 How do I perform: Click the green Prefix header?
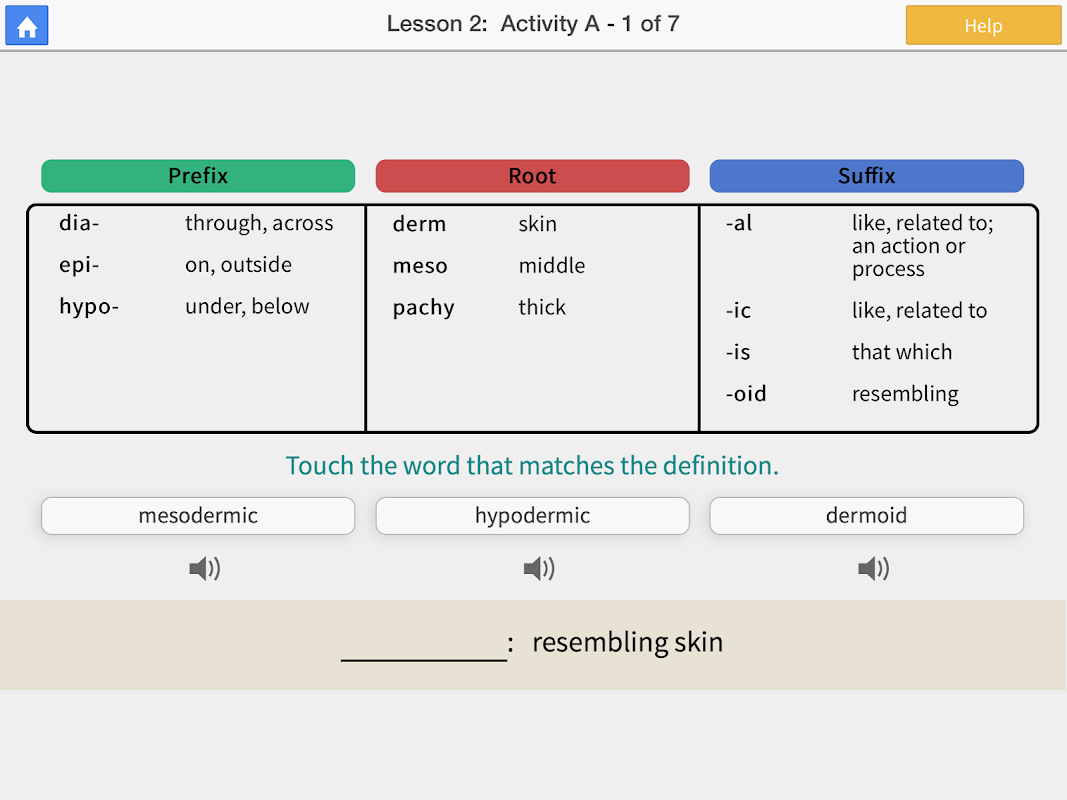pyautogui.click(x=198, y=176)
